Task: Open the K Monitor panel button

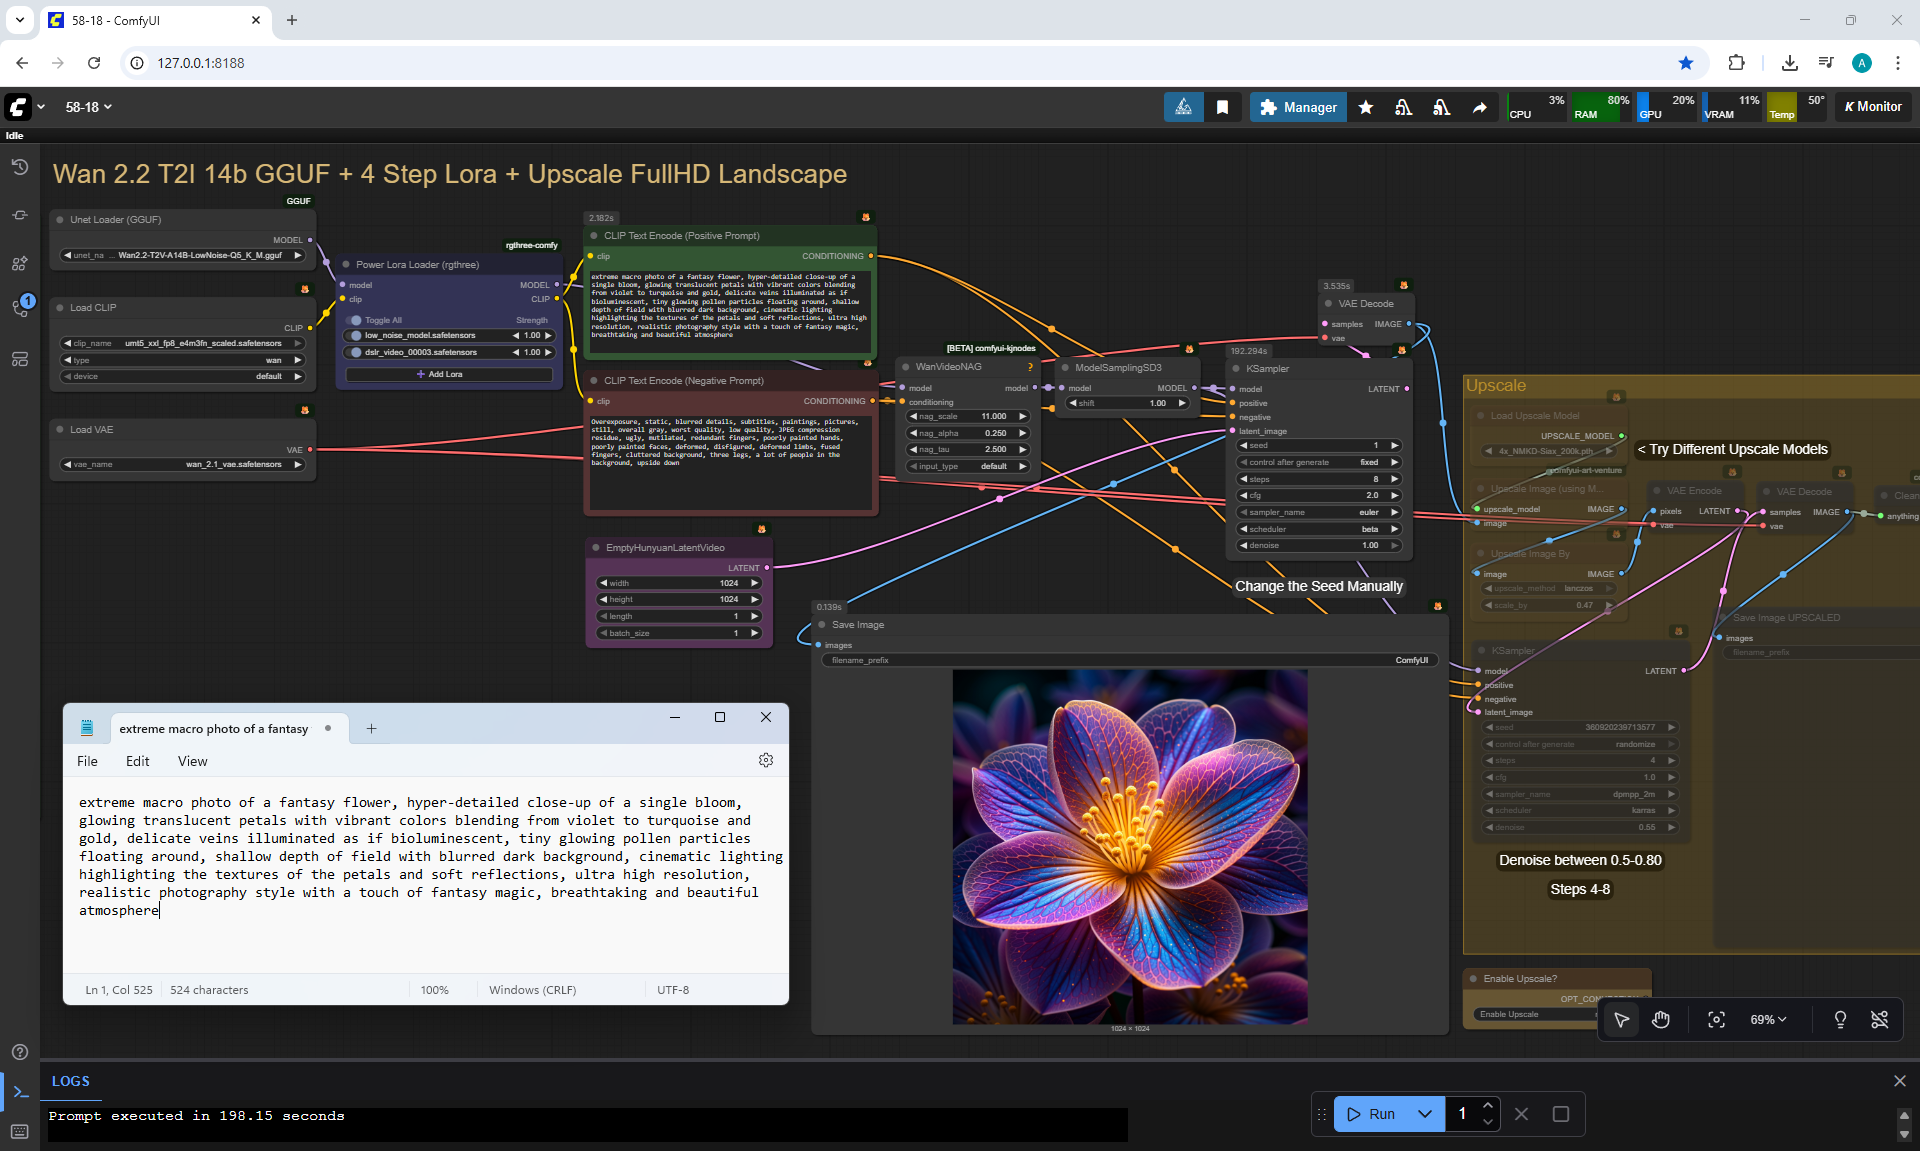Action: [1873, 107]
